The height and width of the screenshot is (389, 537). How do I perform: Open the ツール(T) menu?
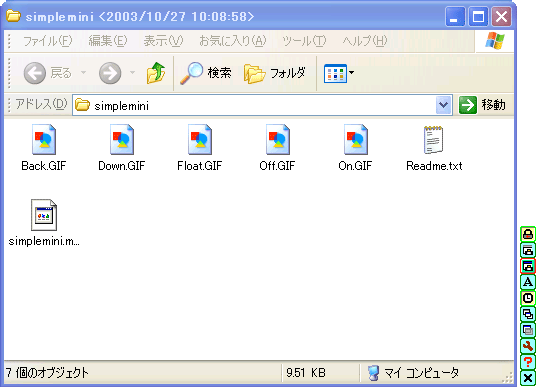(304, 41)
